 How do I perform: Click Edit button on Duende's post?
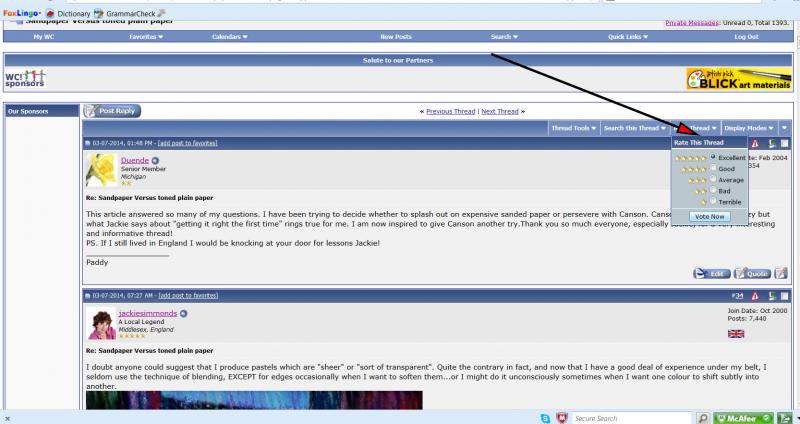(x=712, y=273)
